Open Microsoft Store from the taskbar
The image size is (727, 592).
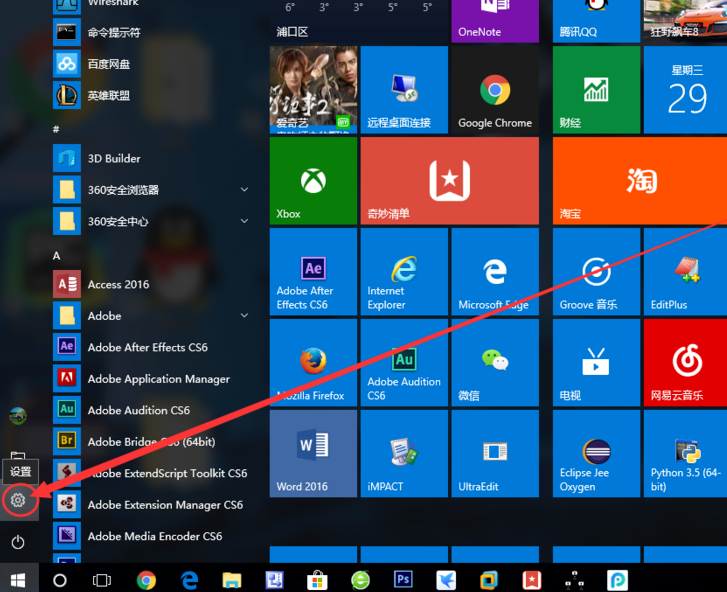(x=317, y=580)
